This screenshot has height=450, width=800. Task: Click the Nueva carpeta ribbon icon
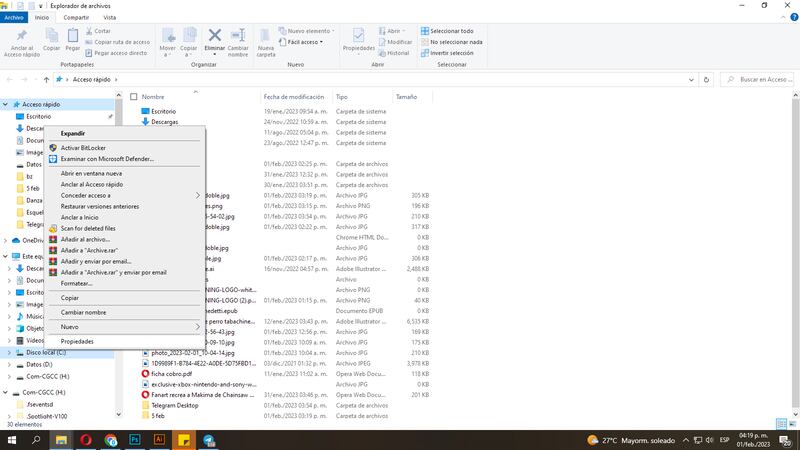[x=265, y=42]
